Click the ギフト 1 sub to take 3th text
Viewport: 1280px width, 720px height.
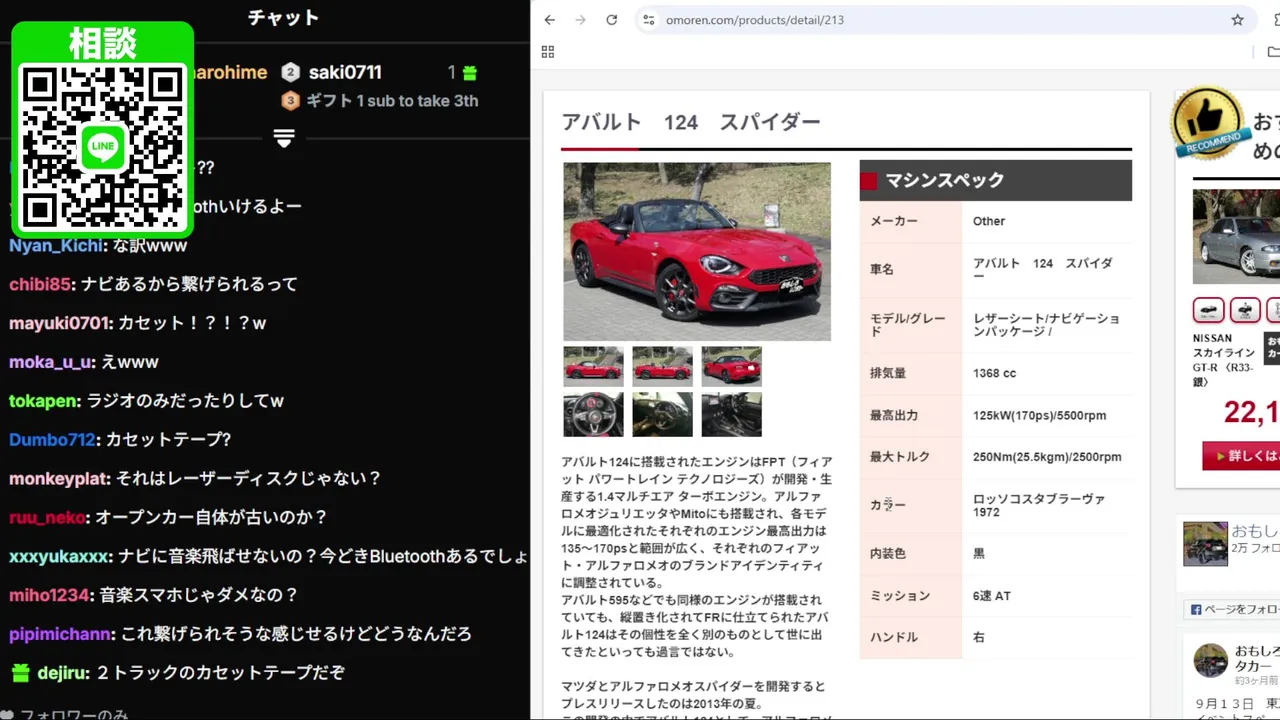coord(392,100)
